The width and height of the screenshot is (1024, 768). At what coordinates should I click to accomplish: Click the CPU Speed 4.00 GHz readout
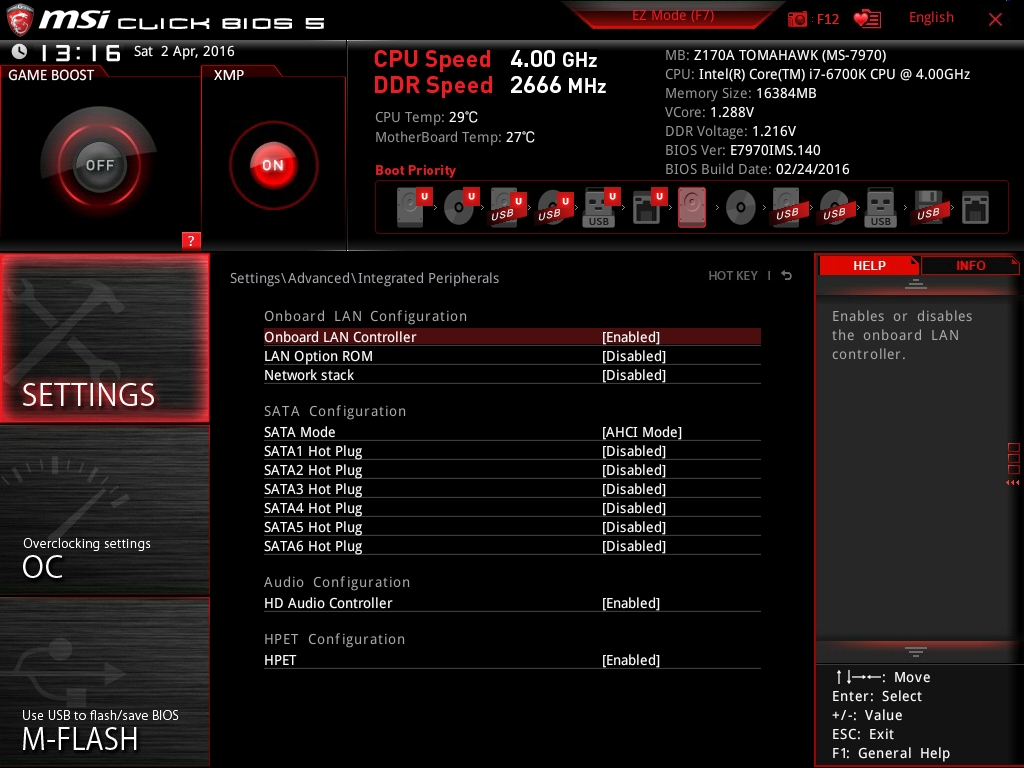point(485,59)
